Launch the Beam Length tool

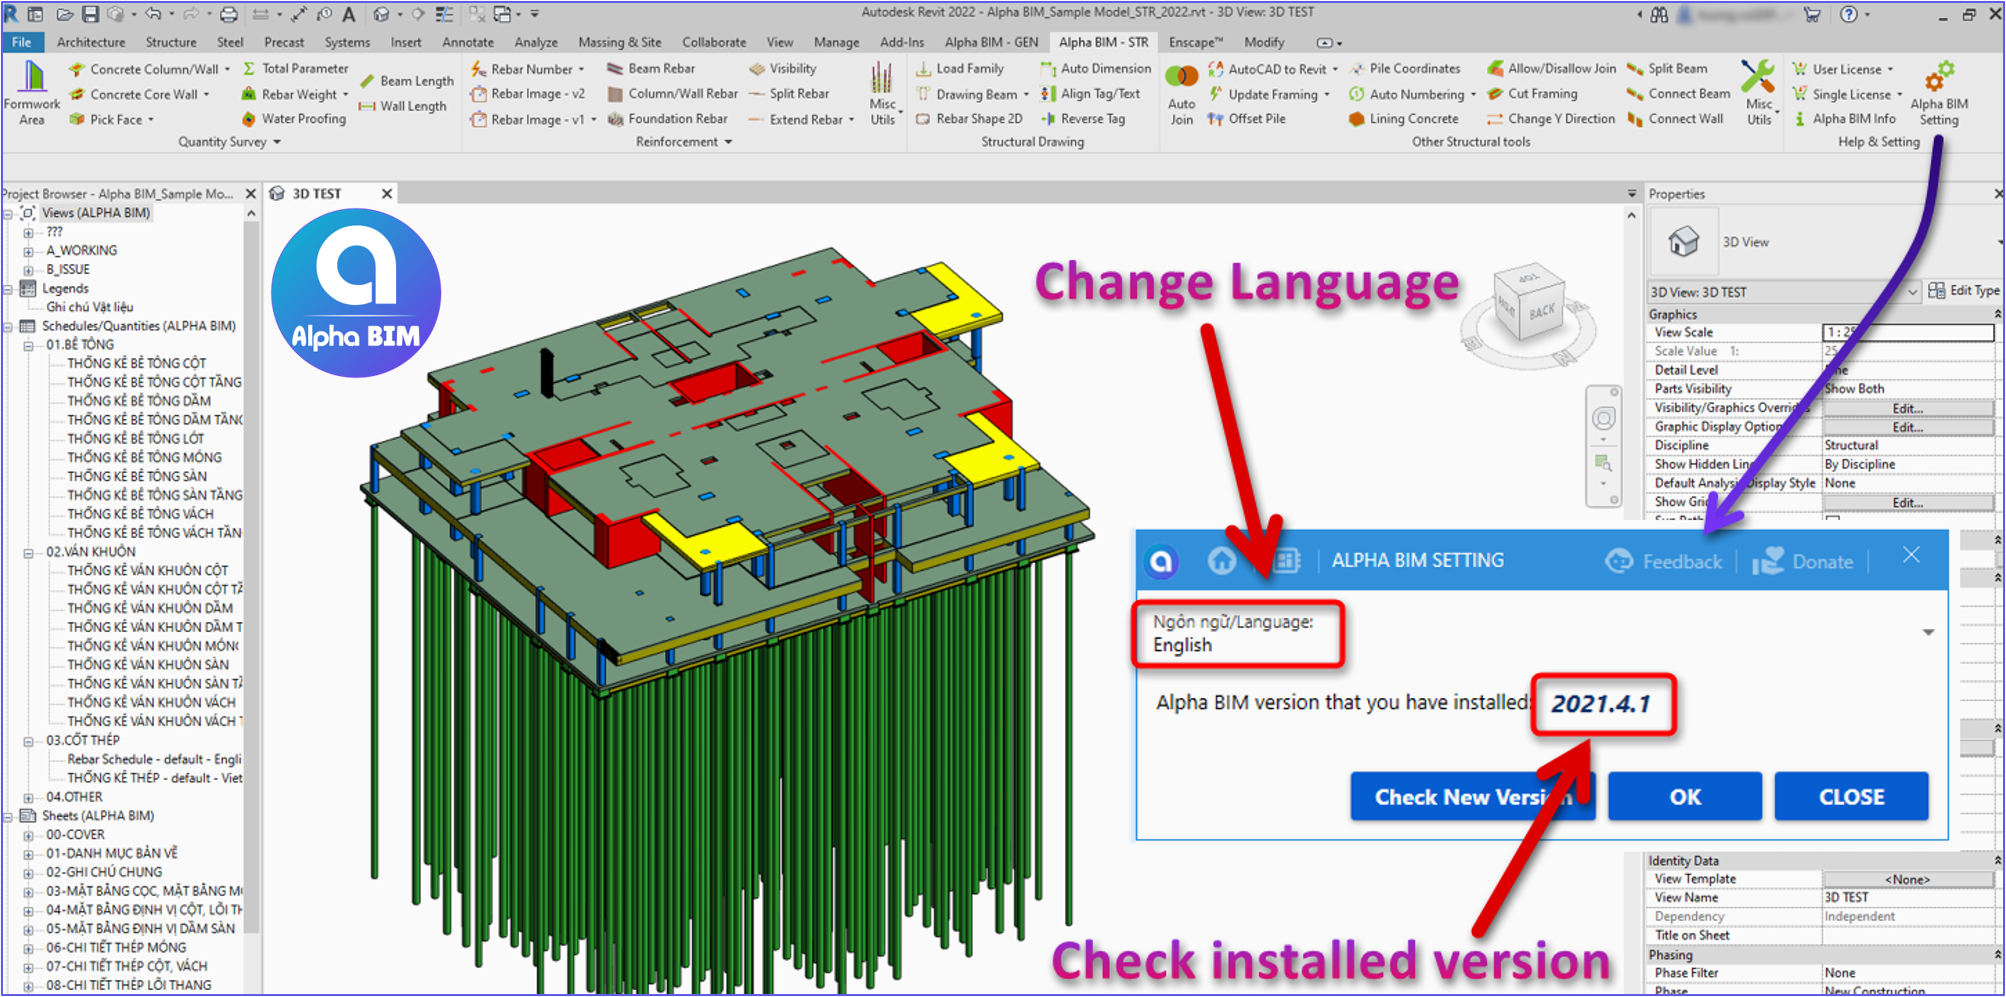[x=406, y=81]
